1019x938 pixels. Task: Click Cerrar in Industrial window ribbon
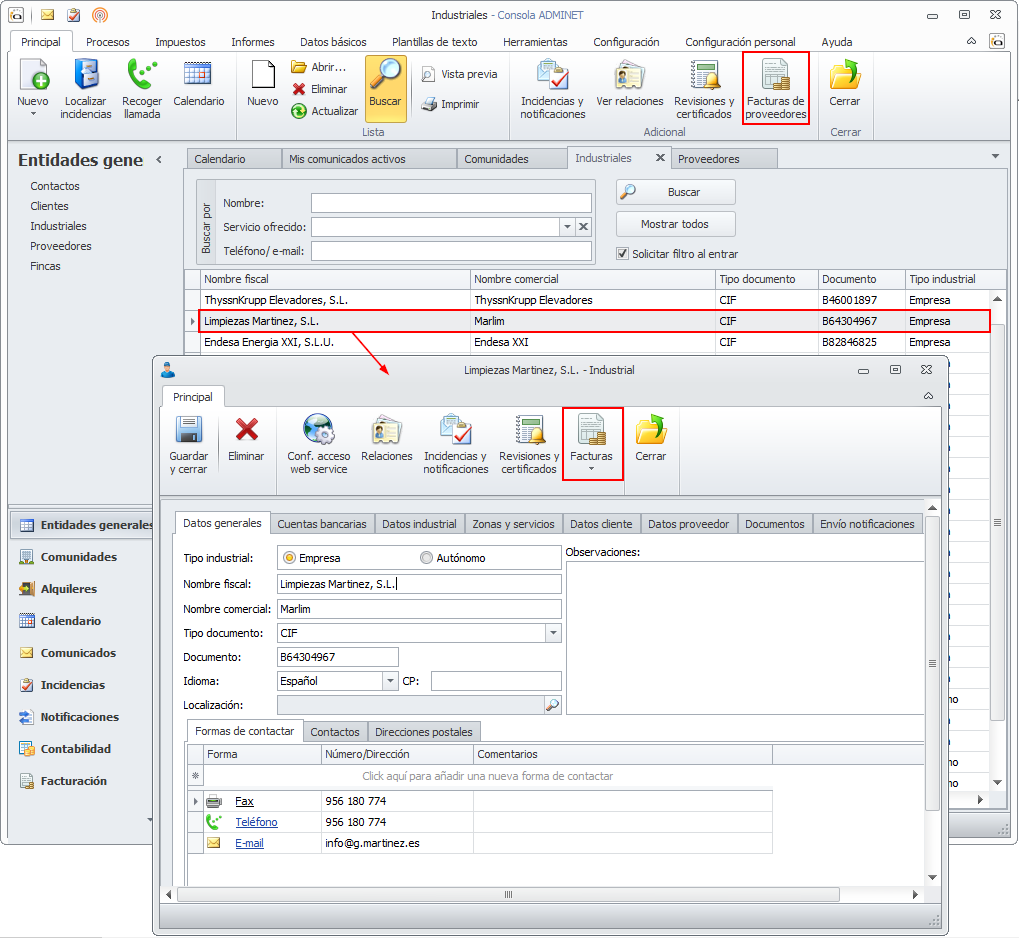[x=651, y=438]
